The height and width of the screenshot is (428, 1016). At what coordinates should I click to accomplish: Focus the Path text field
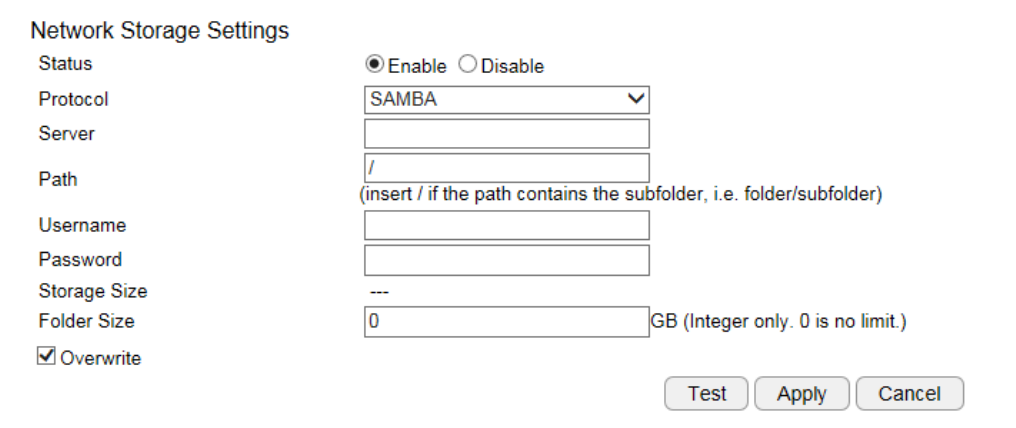click(x=506, y=167)
